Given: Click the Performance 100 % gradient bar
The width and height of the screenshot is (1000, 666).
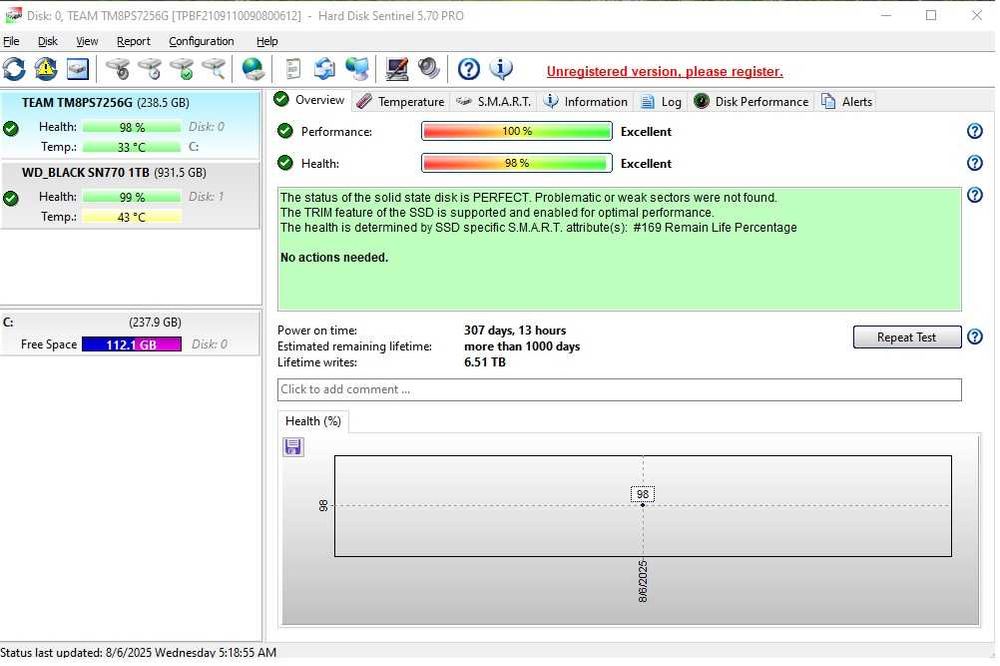Looking at the screenshot, I should pyautogui.click(x=517, y=131).
